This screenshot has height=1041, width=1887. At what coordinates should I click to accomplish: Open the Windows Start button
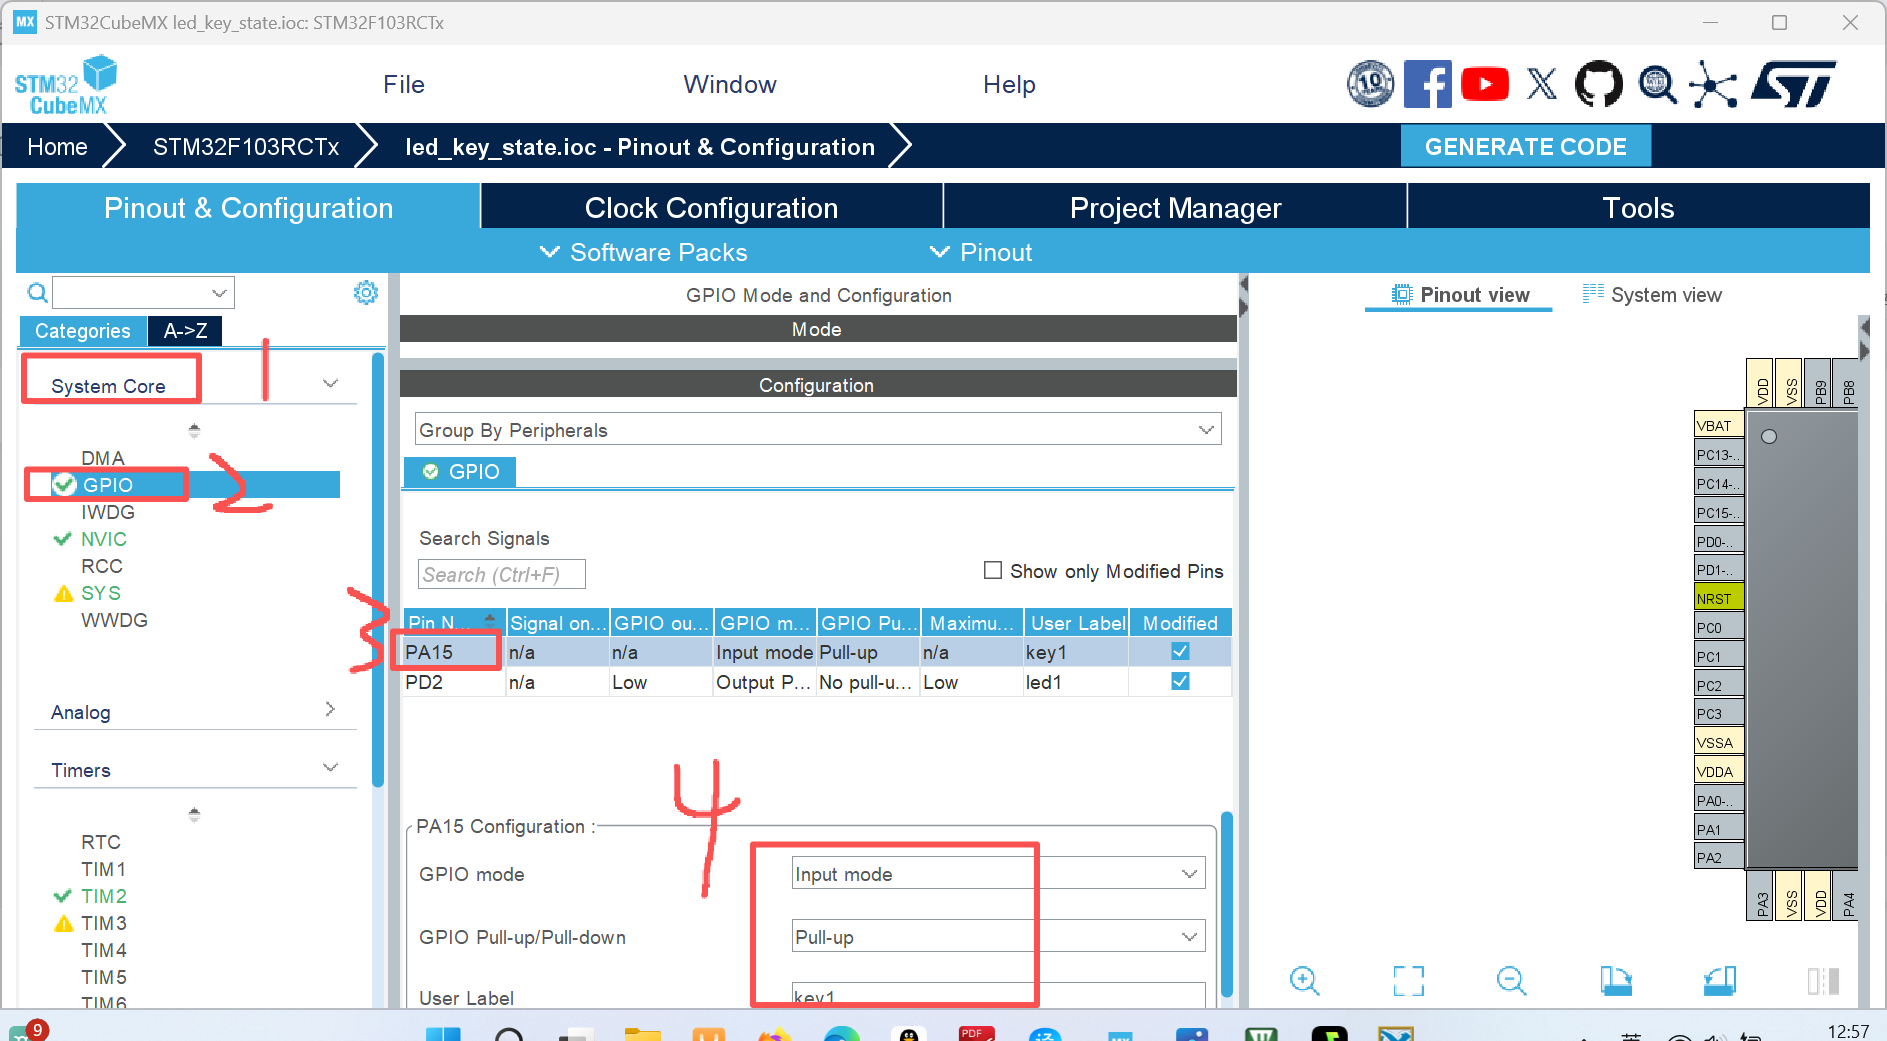[443, 1034]
